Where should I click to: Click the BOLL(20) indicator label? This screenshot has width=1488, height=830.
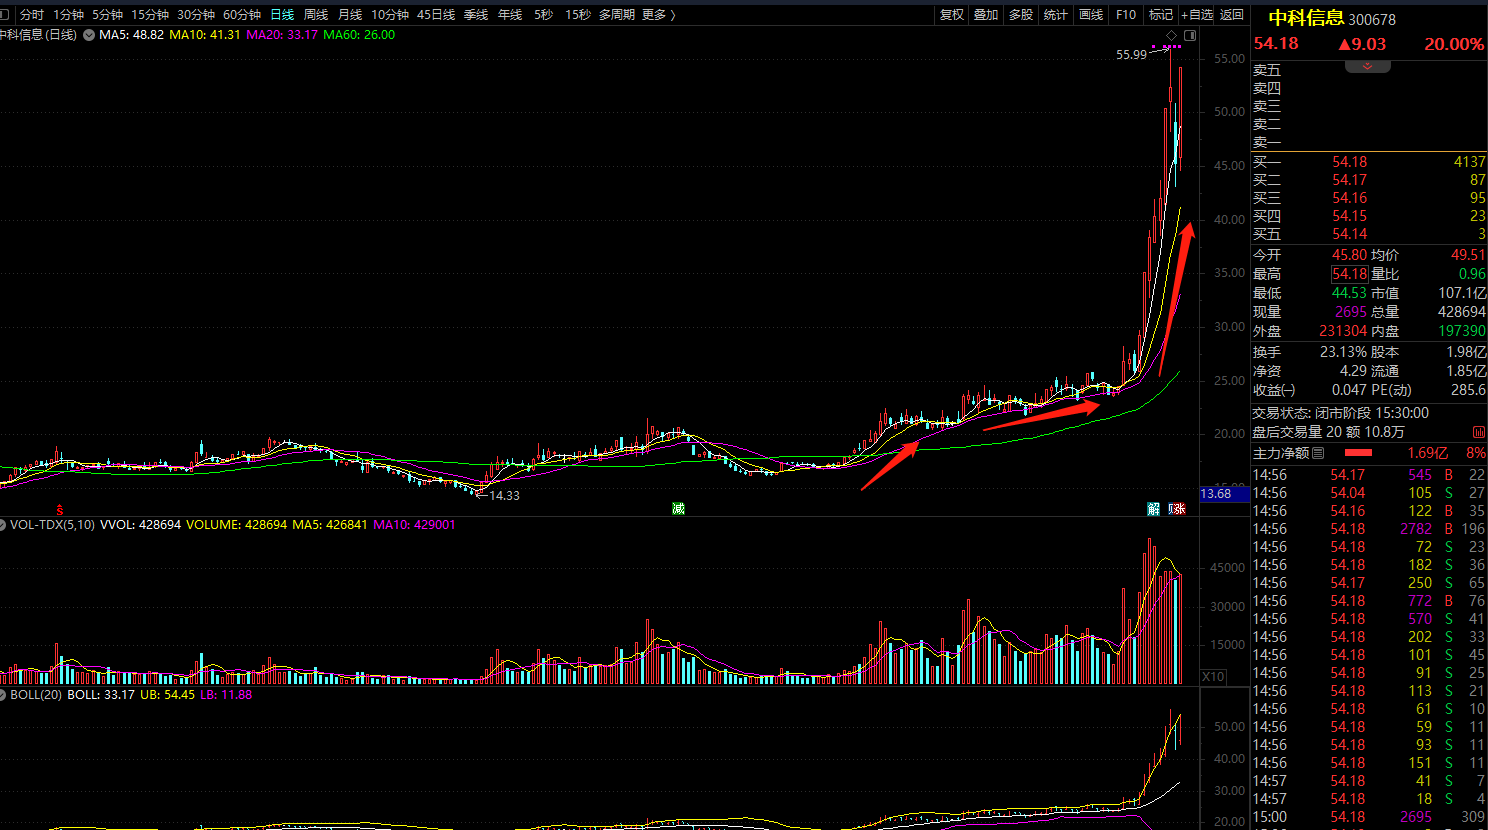pos(36,694)
